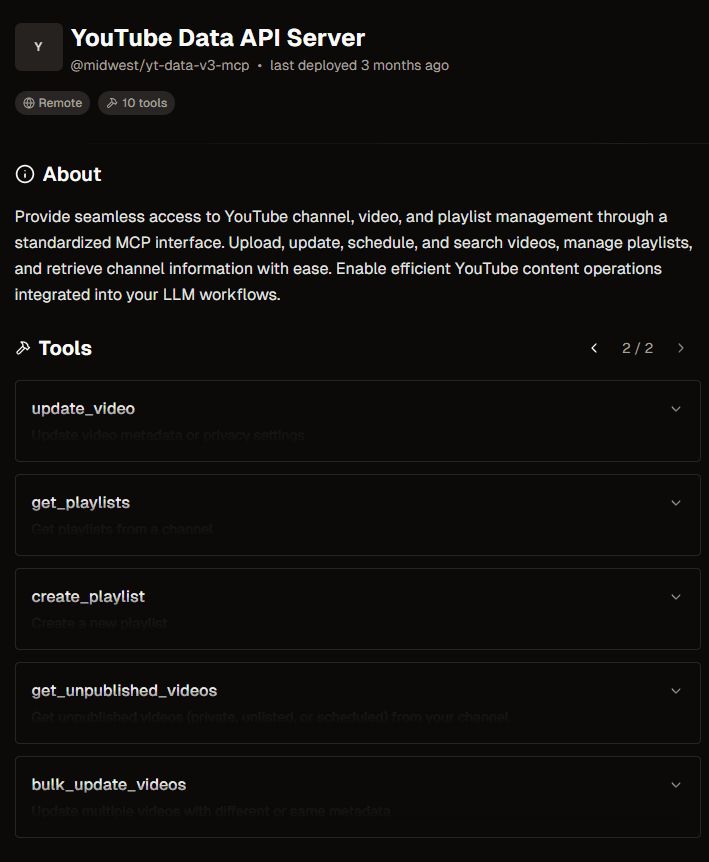Click the globe icon in Remote badge
Screen dimensions: 709x862
pyautogui.click(x=29, y=103)
